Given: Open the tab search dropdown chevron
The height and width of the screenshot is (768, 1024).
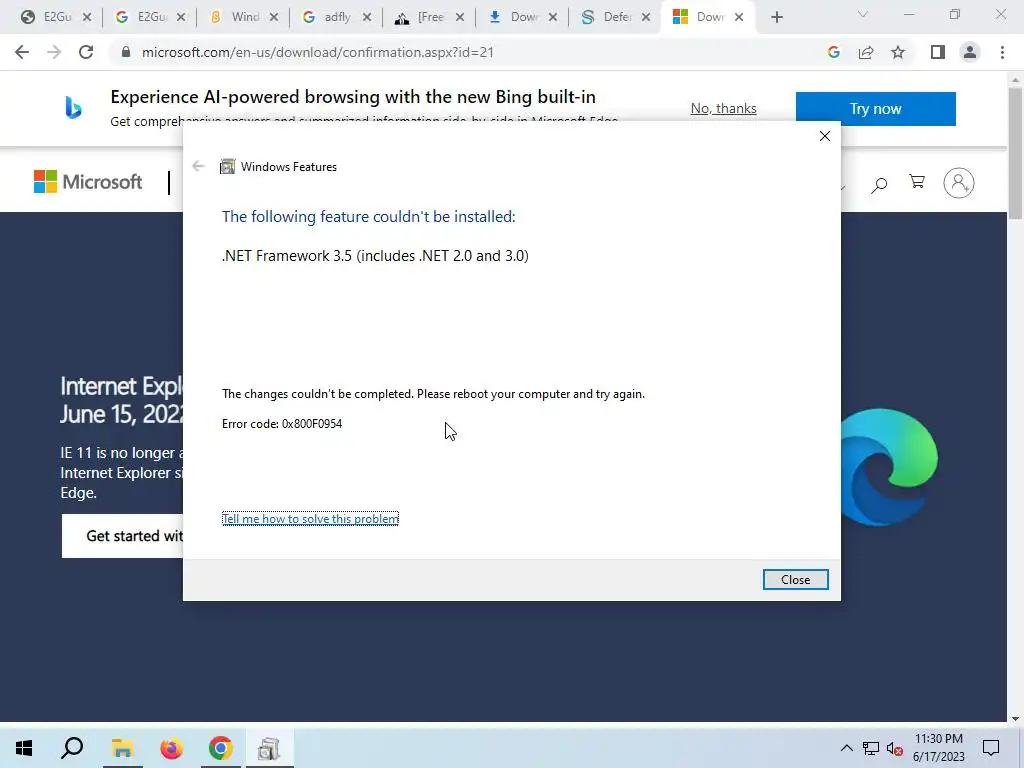Looking at the screenshot, I should click(863, 14).
